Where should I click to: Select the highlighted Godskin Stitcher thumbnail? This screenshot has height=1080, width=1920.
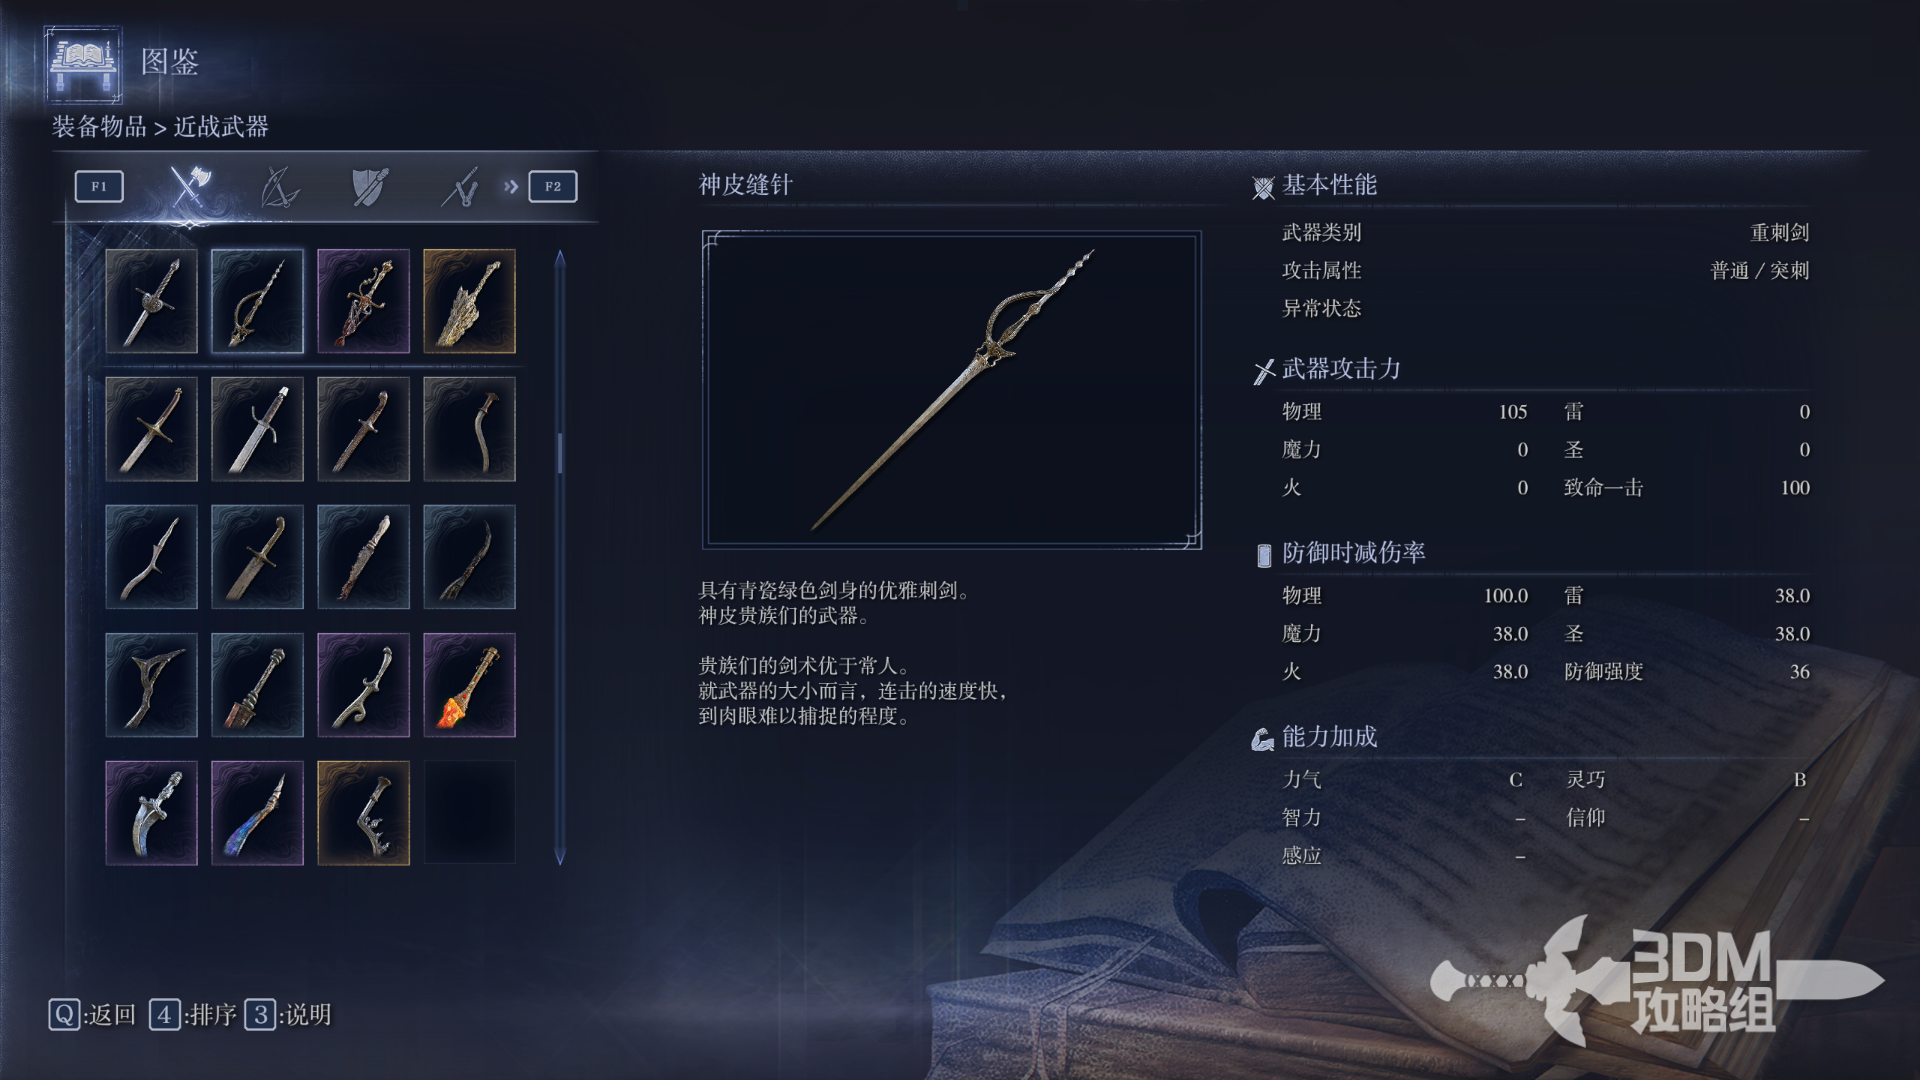[x=257, y=301]
